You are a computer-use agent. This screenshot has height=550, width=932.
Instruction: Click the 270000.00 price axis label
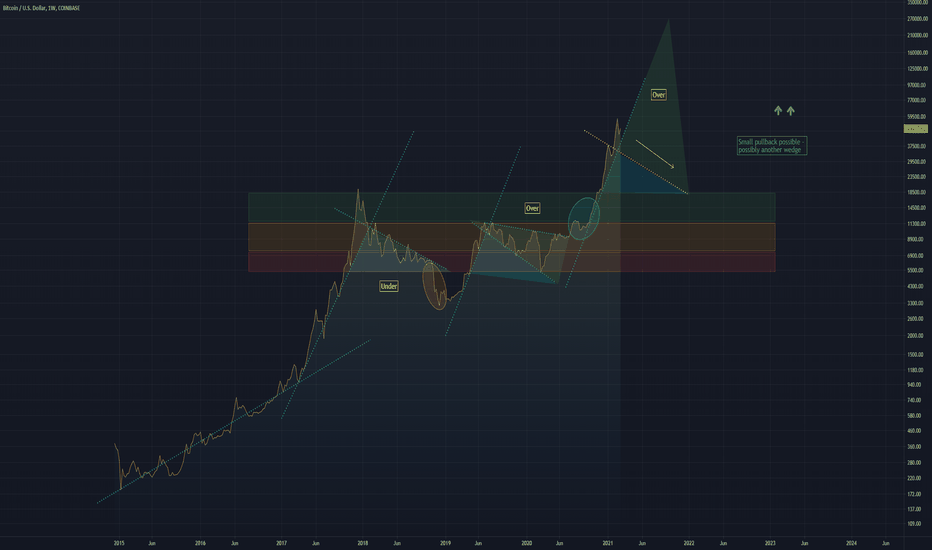point(917,19)
